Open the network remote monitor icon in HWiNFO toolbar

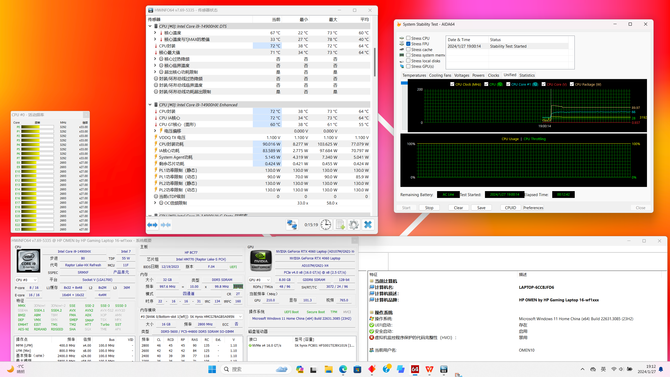coord(292,224)
